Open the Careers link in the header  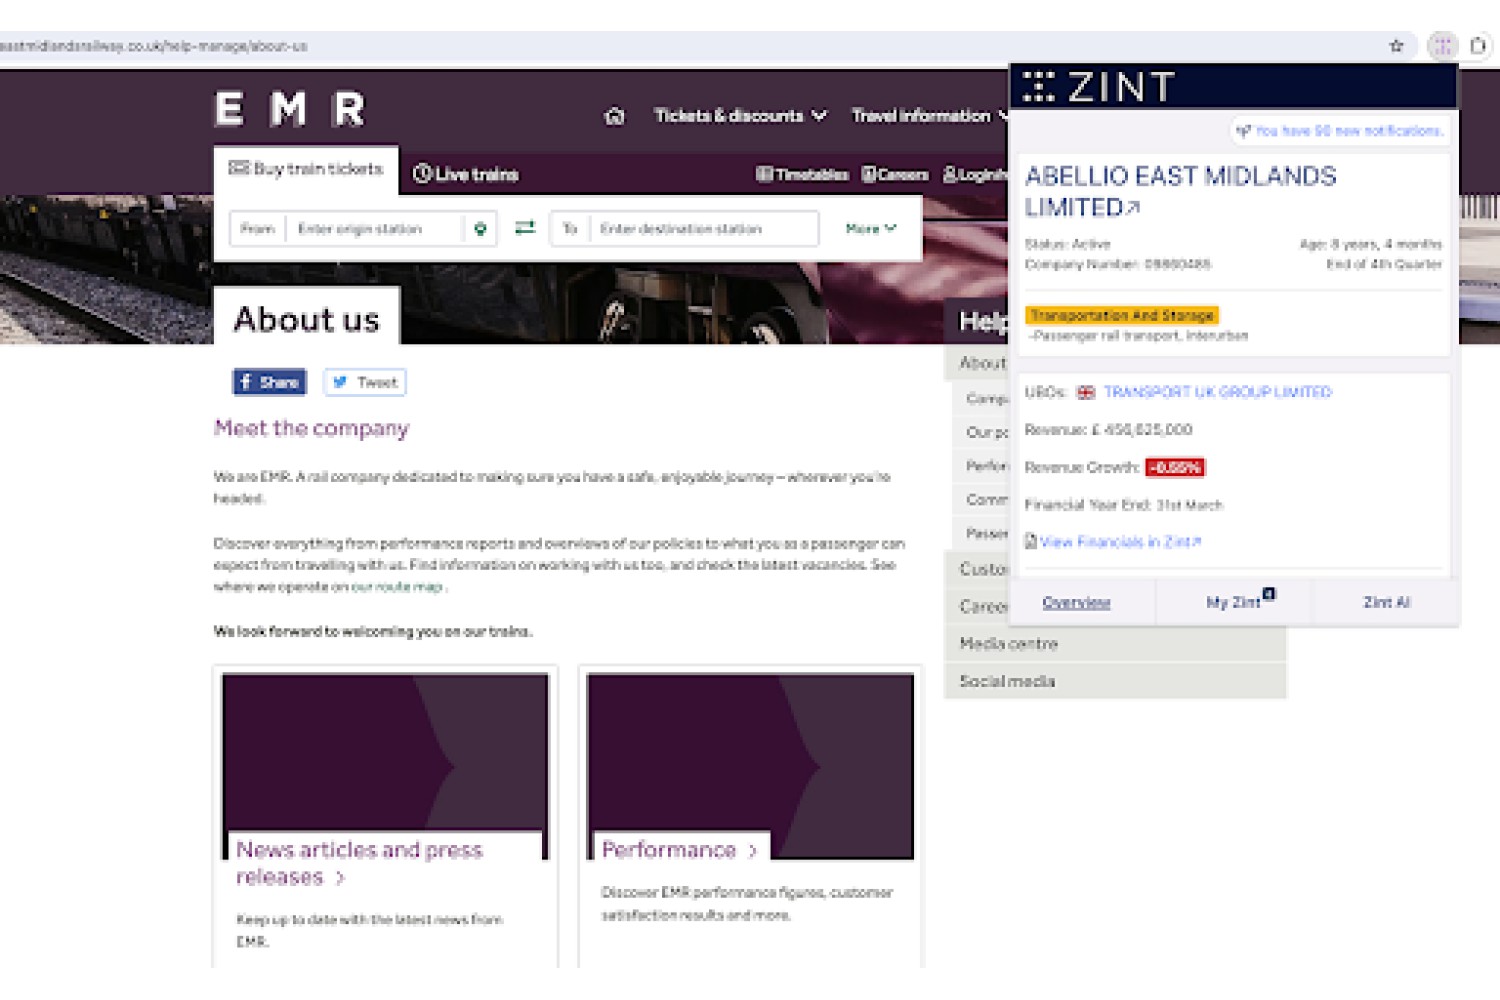click(x=895, y=175)
